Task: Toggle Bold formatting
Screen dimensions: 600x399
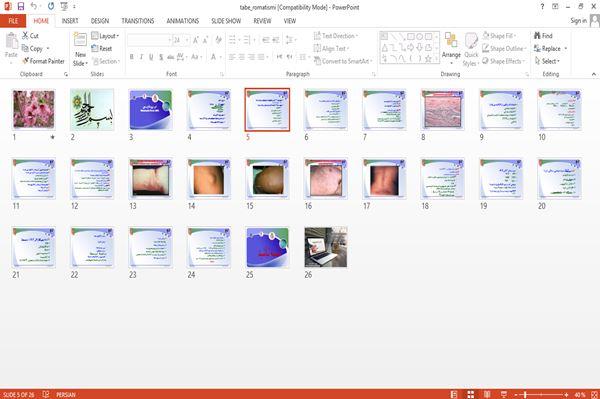Action: (x=131, y=57)
